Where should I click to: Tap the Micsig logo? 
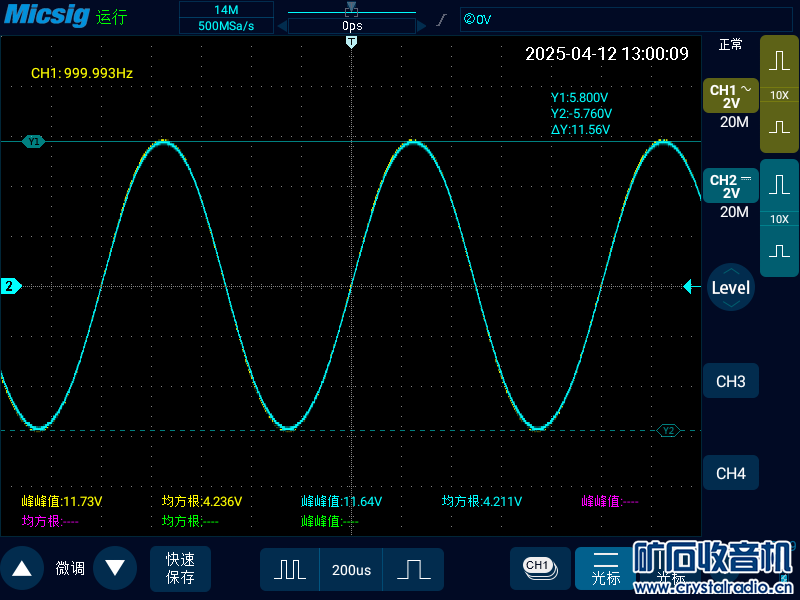[x=47, y=14]
